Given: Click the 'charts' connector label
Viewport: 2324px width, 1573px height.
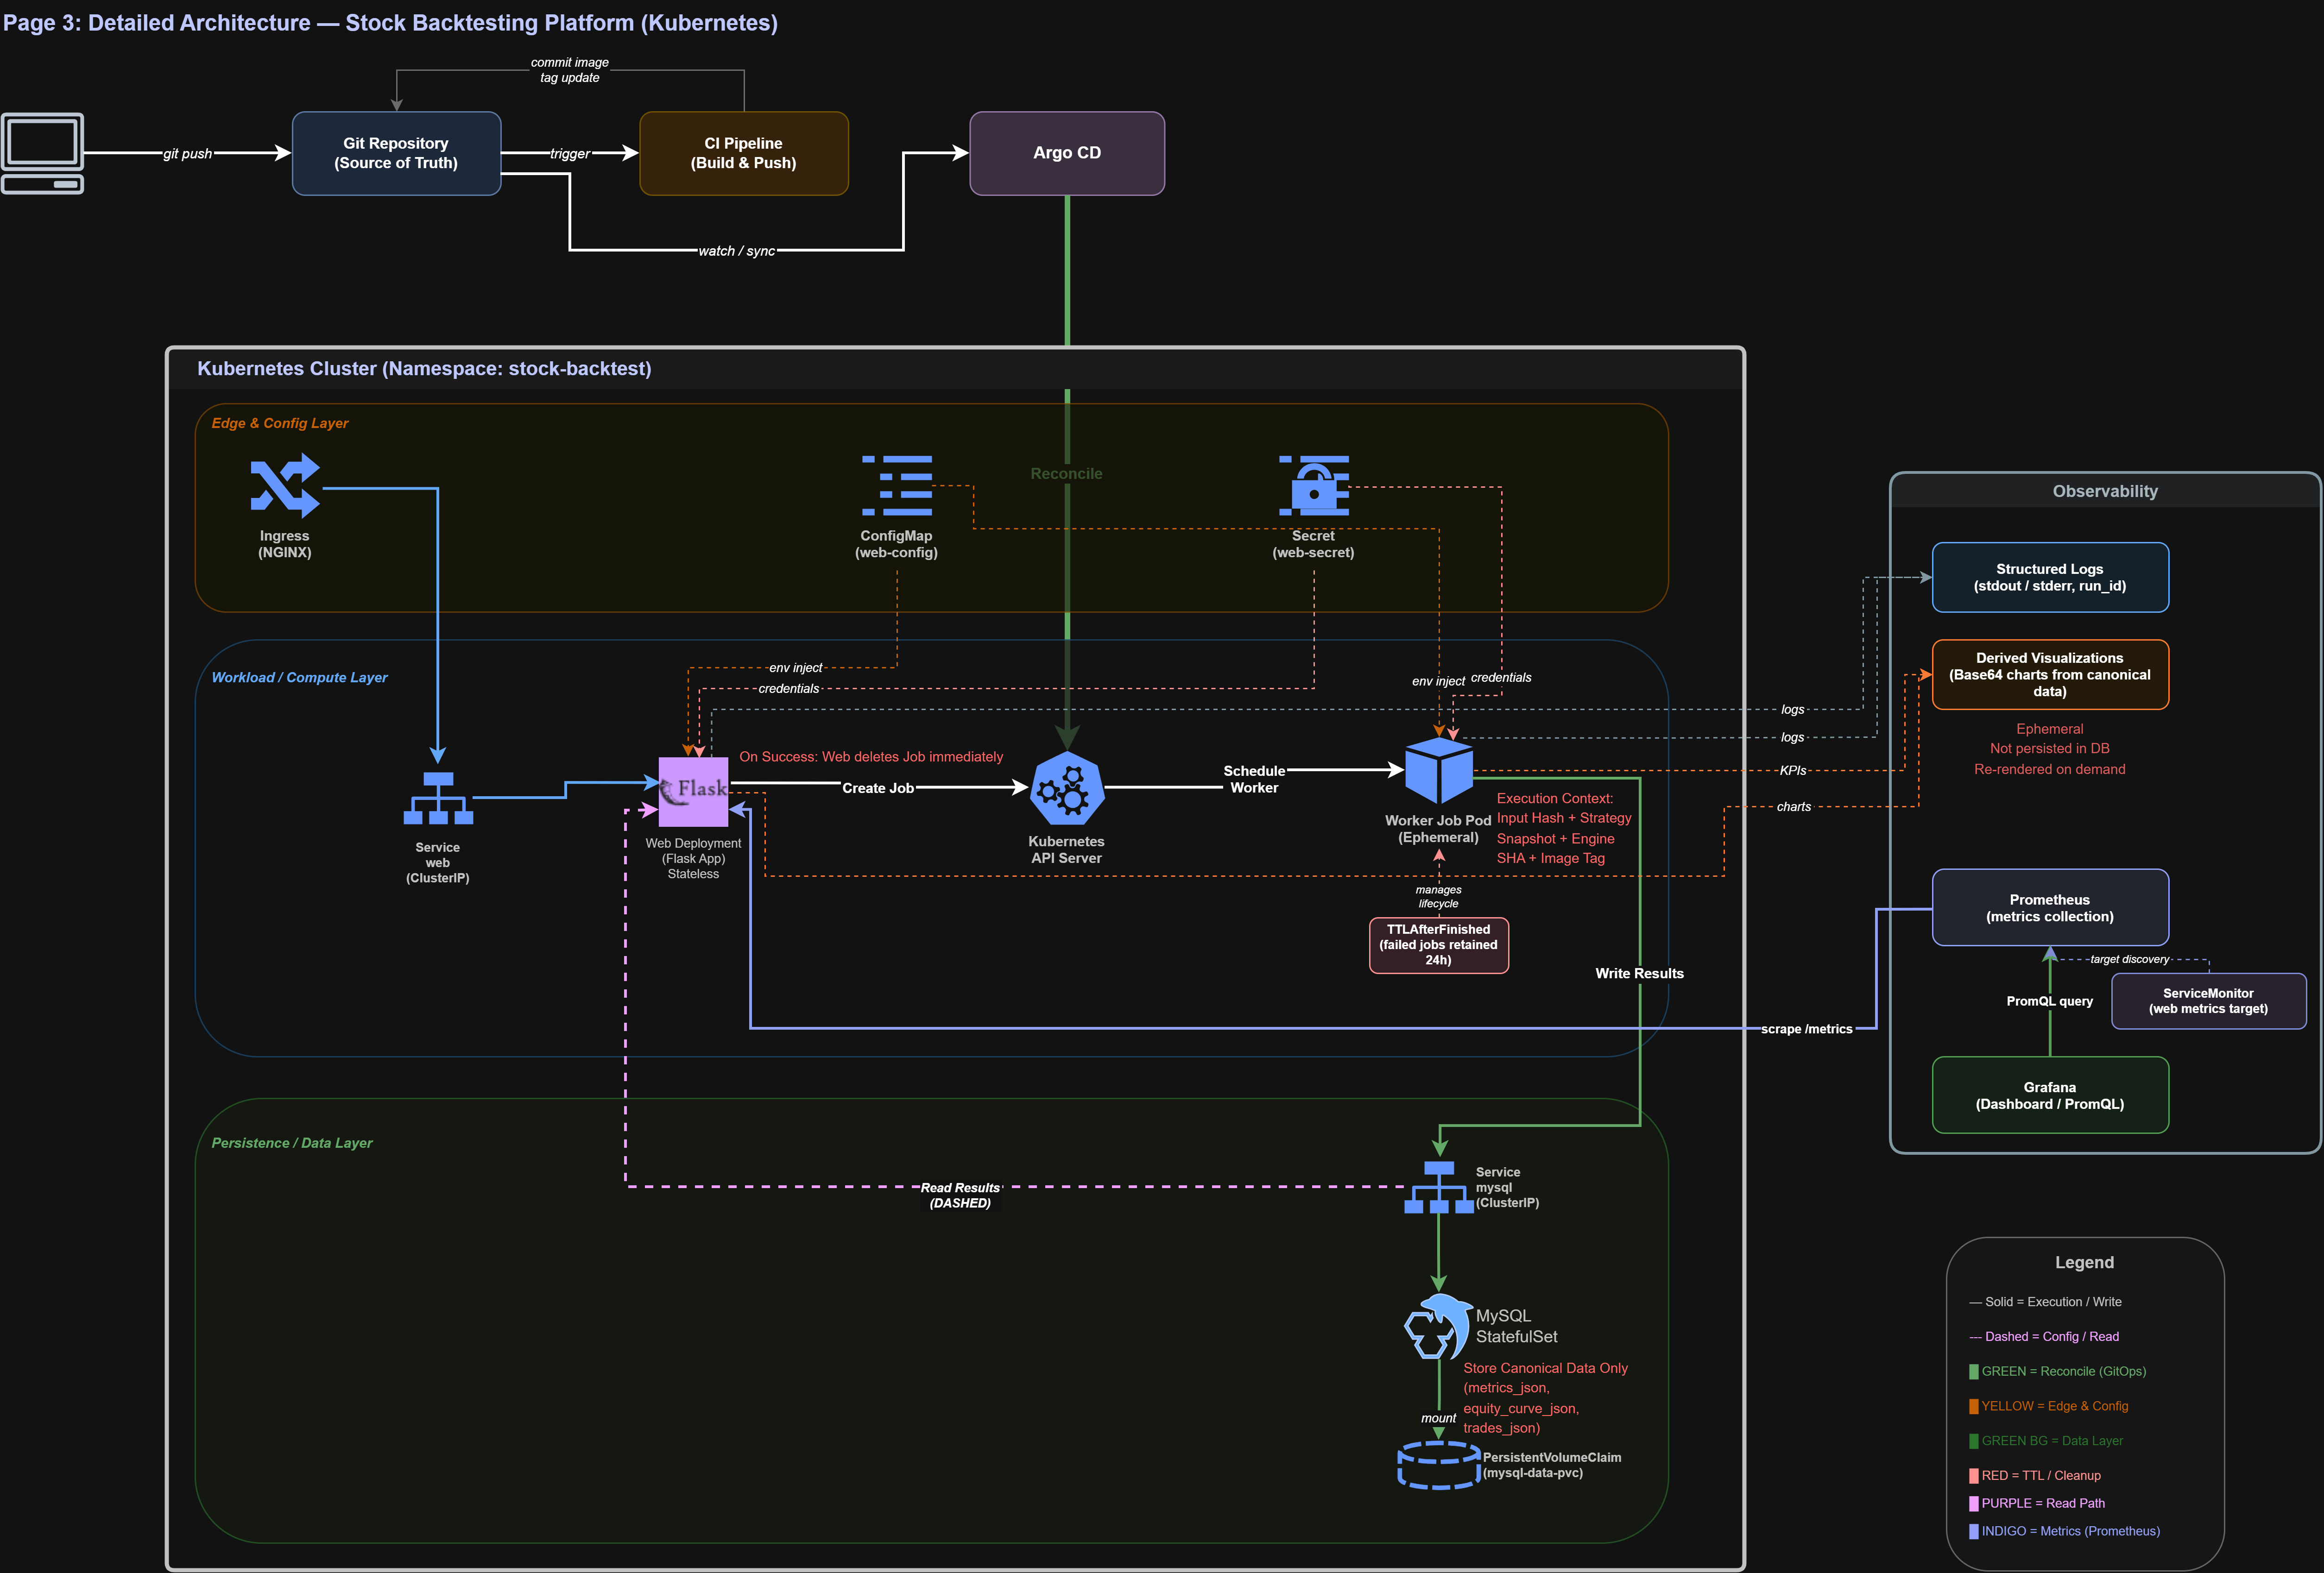Looking at the screenshot, I should [1794, 807].
